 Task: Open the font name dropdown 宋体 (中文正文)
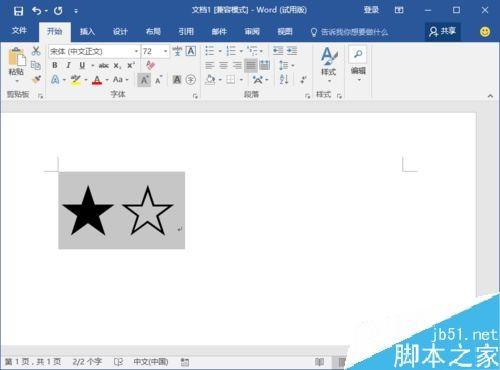[136, 51]
